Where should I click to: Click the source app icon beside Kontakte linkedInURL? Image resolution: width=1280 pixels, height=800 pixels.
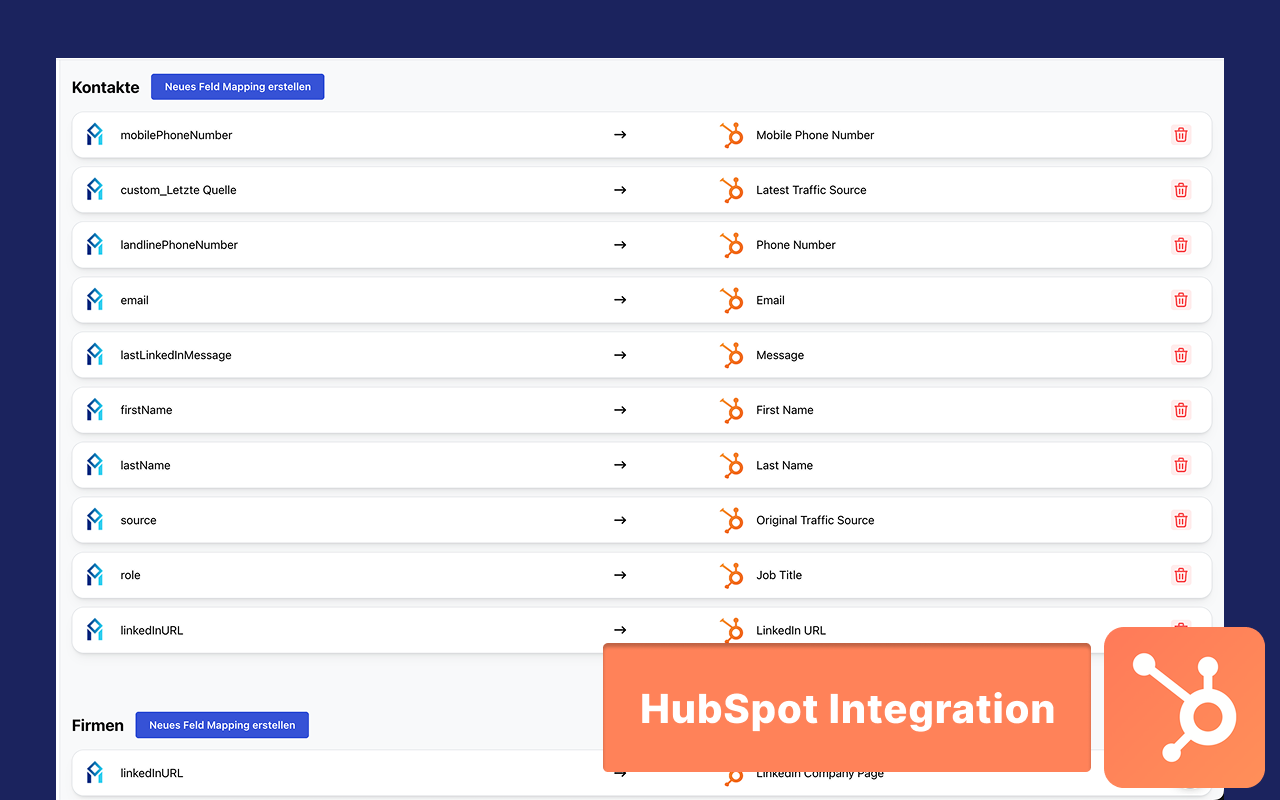pos(95,630)
